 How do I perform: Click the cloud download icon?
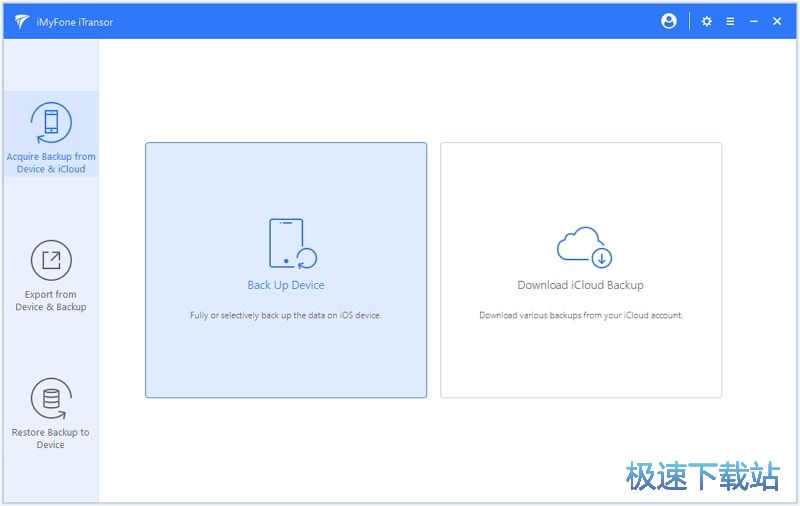(584, 247)
